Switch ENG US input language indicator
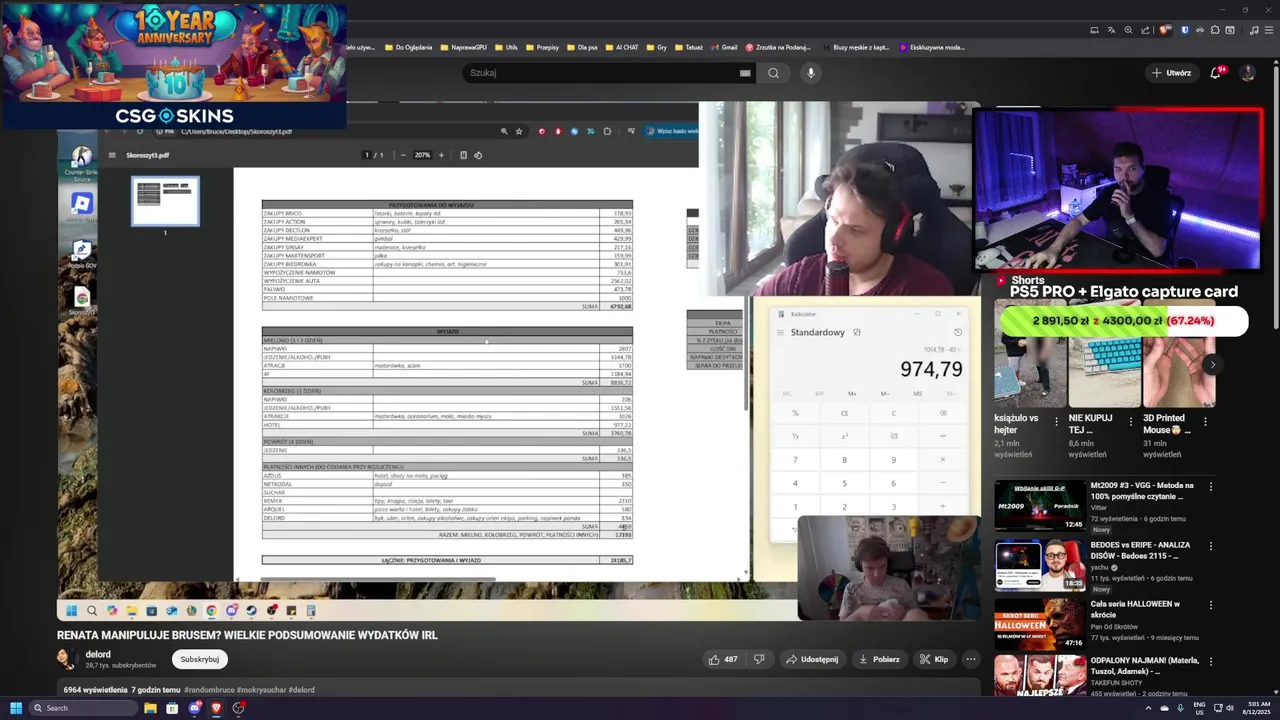Viewport: 1280px width, 720px height. coord(1199,708)
